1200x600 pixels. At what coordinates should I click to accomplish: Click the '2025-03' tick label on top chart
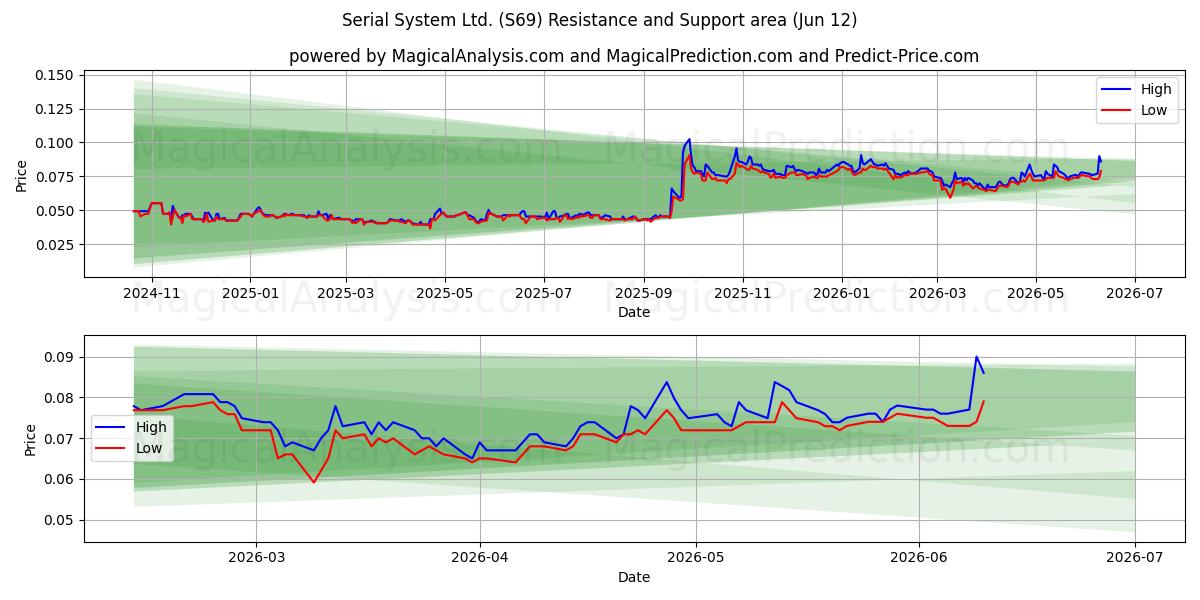click(x=346, y=293)
